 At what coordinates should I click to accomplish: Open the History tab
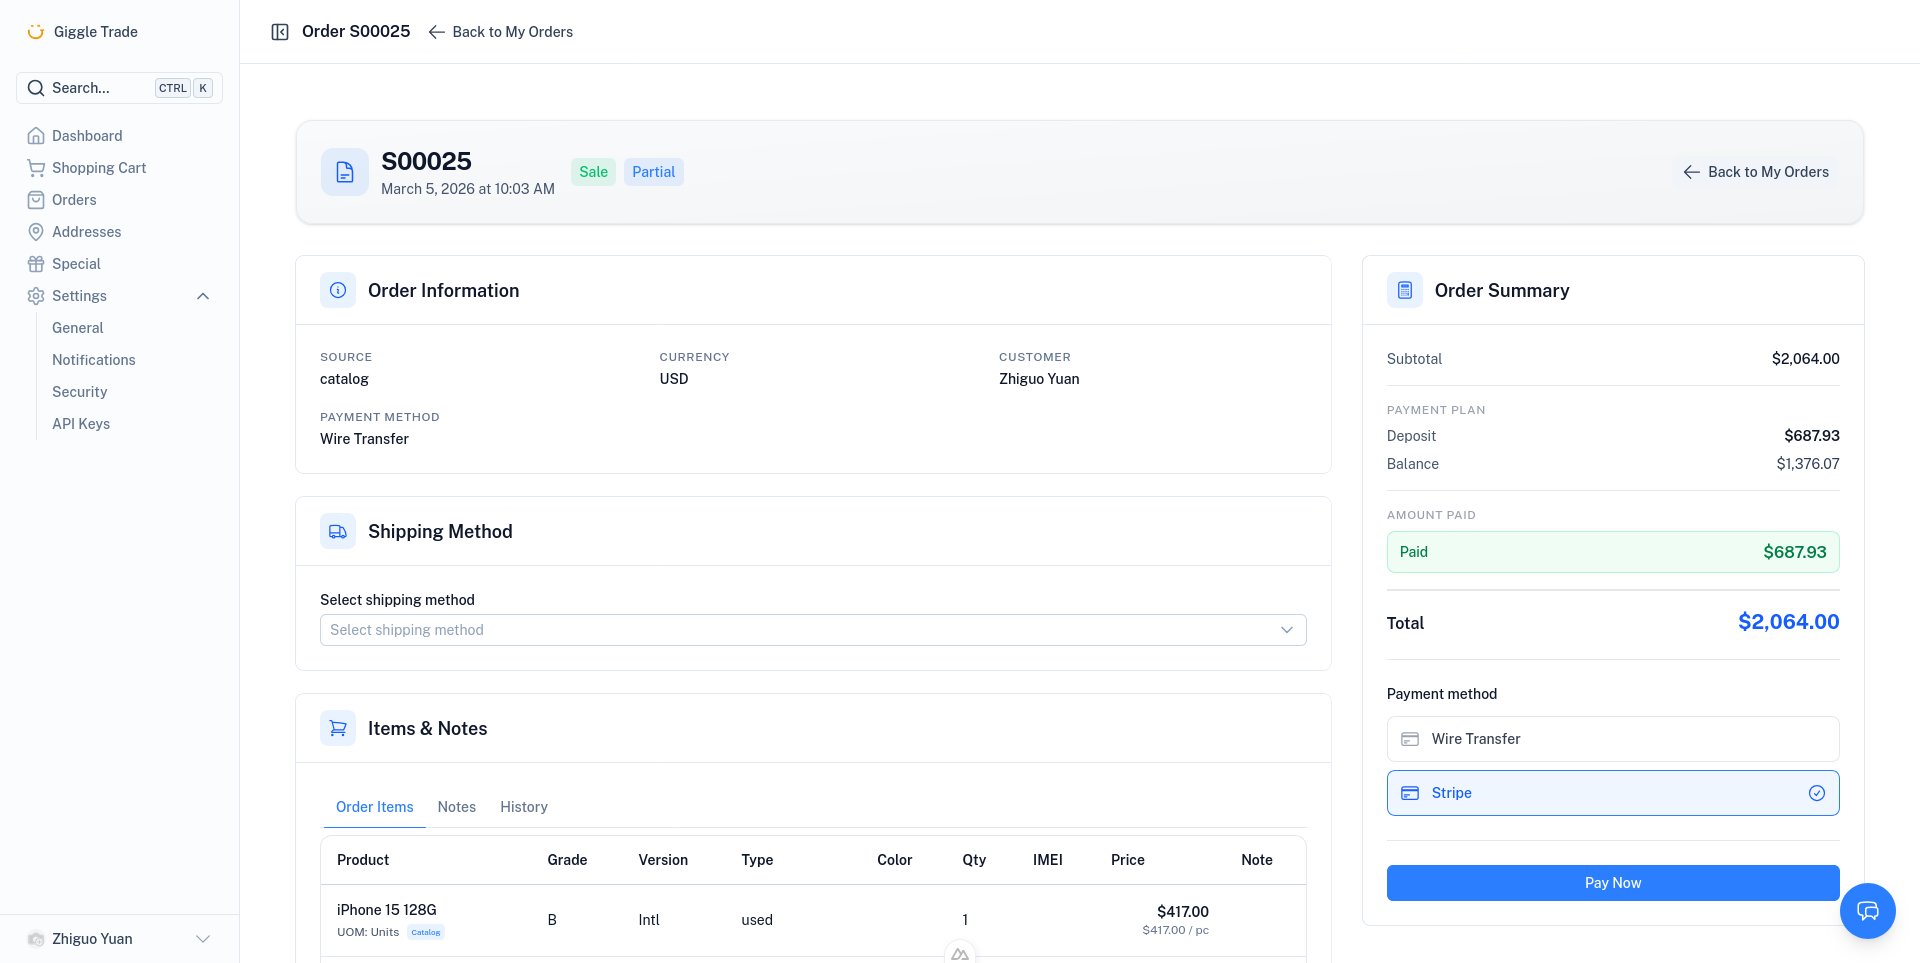[x=523, y=807]
